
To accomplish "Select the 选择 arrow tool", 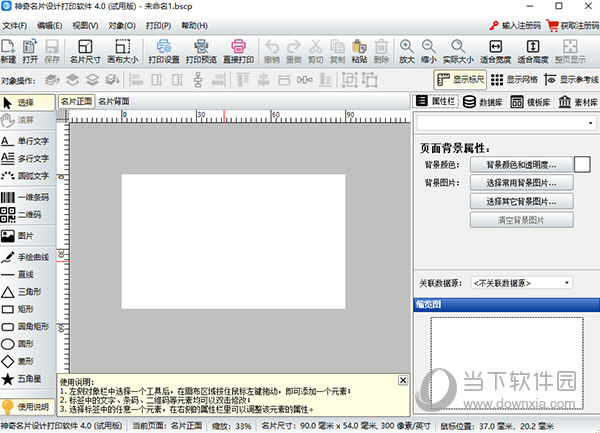I will 27,103.
